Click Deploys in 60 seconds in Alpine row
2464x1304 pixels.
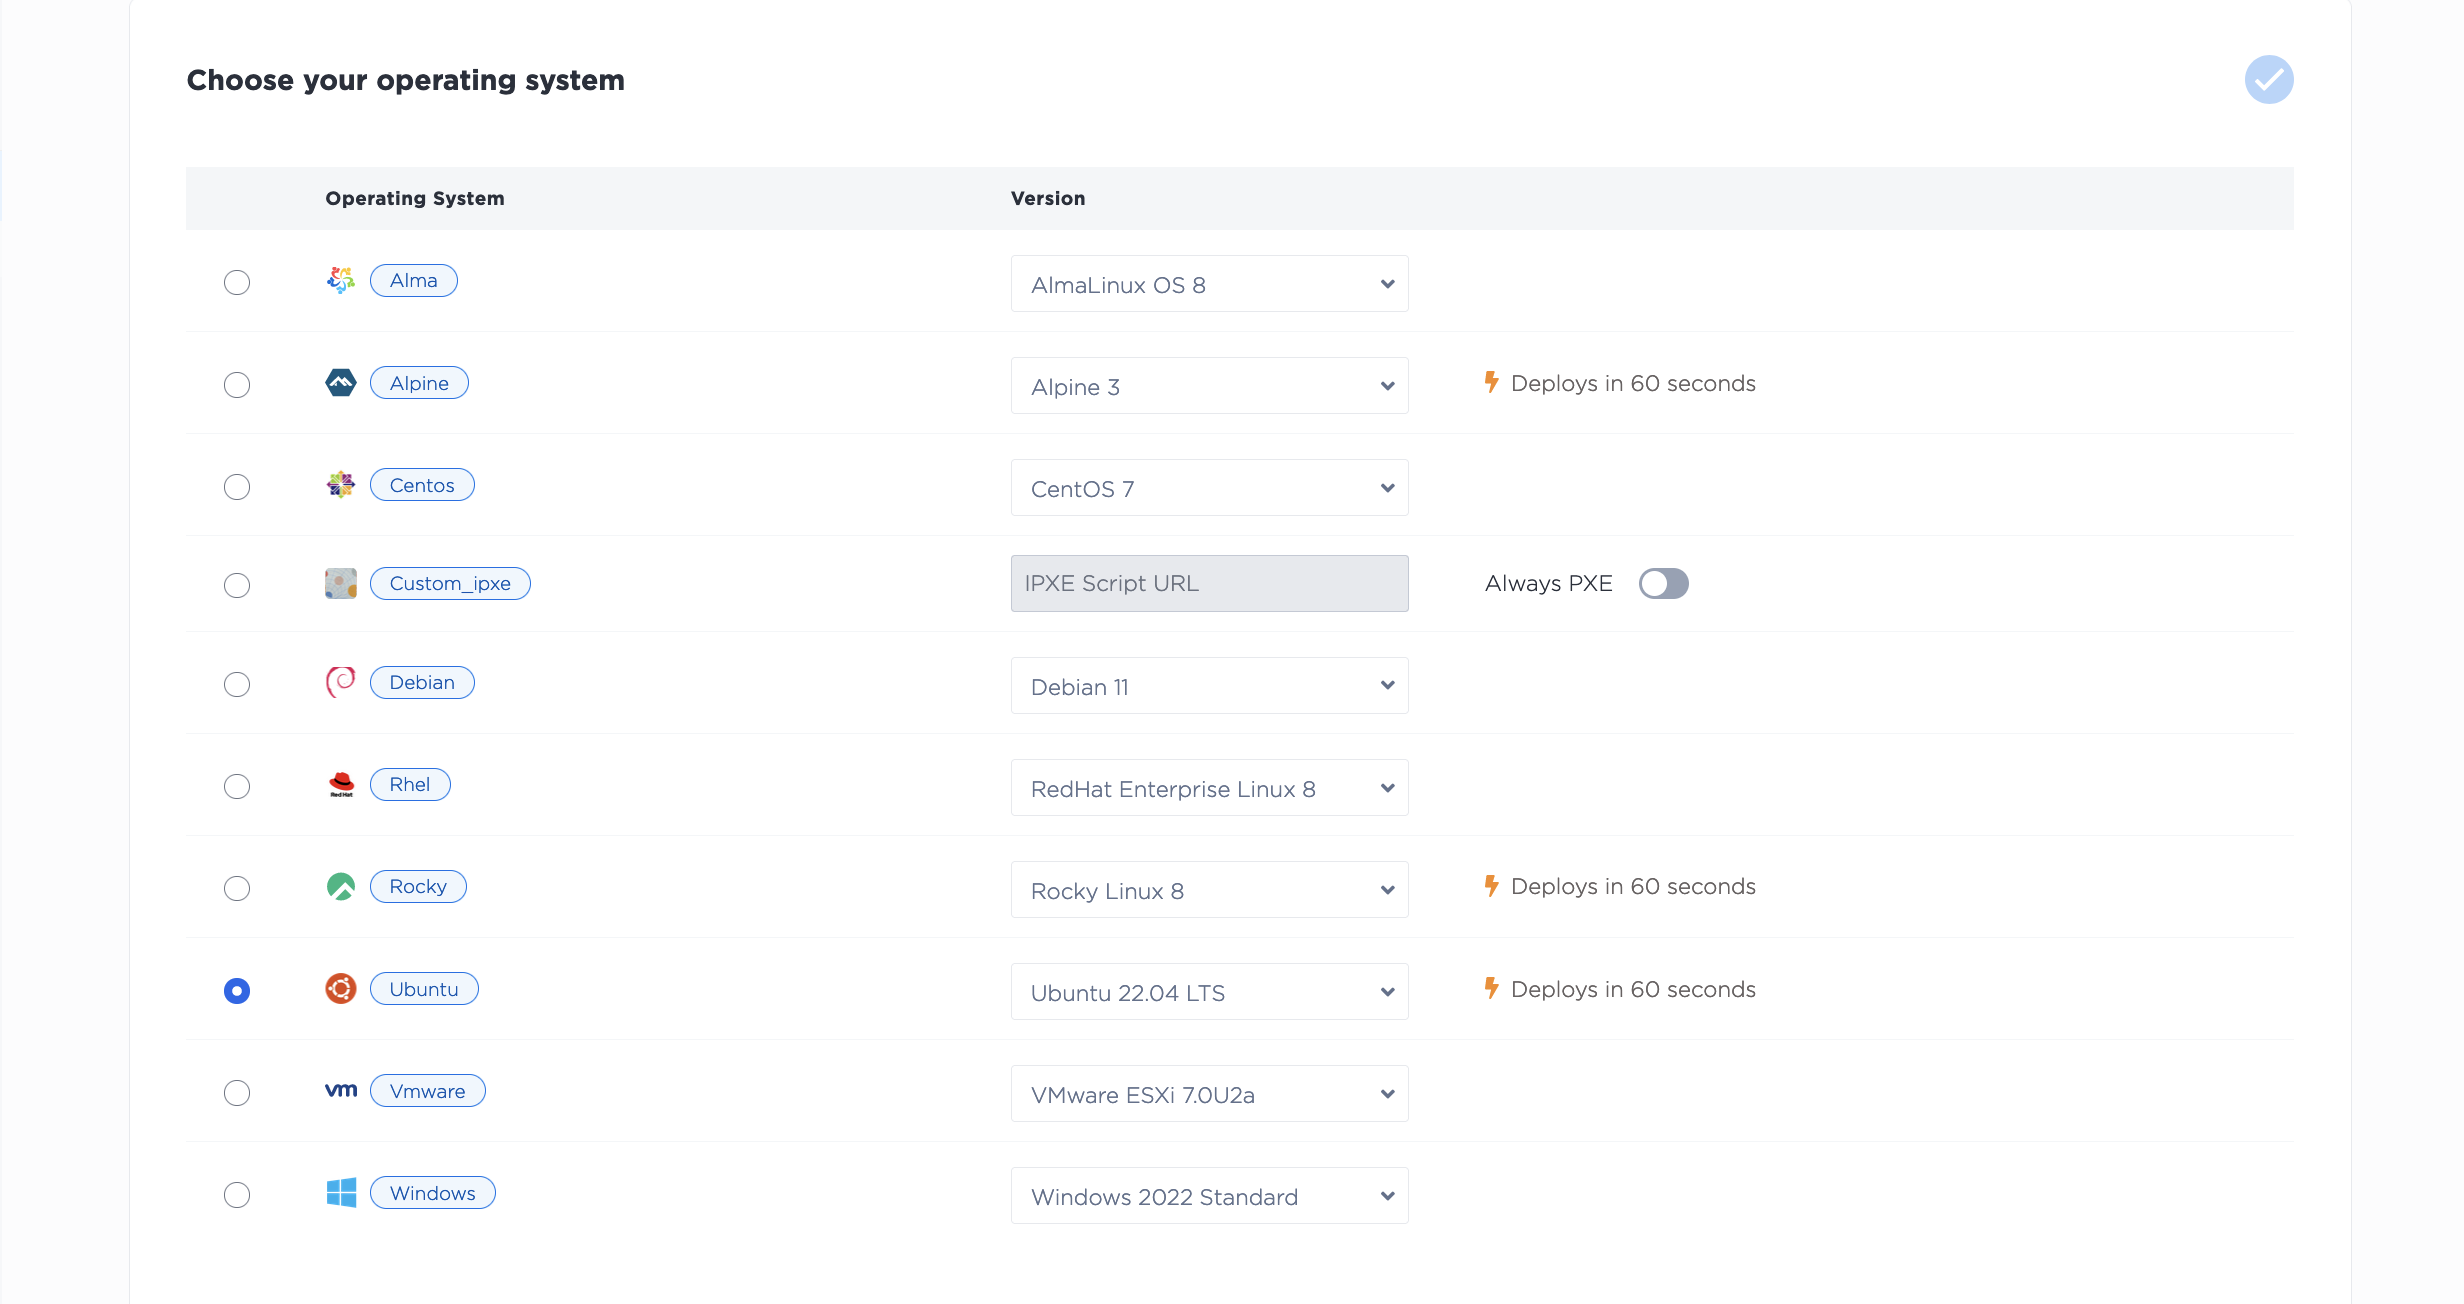pos(1633,383)
